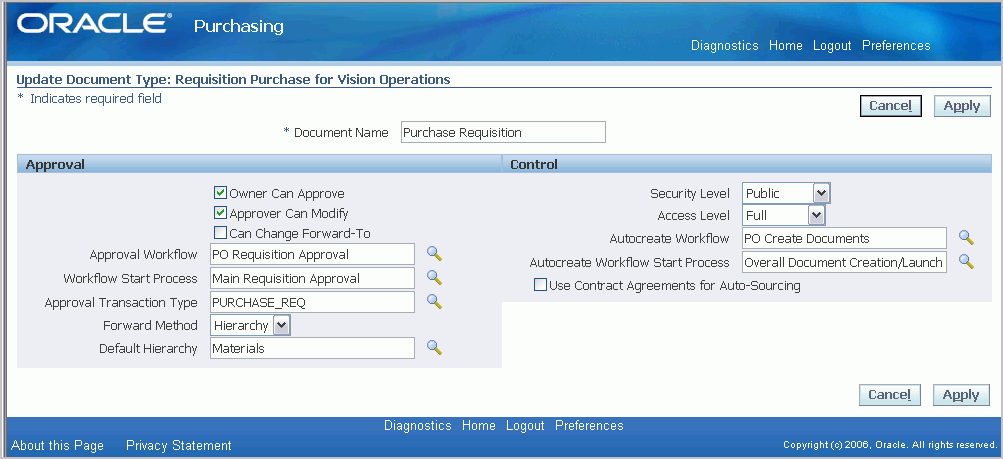This screenshot has height=459, width=1003.
Task: Click the Autocreate Workflow field
Action: [x=844, y=238]
